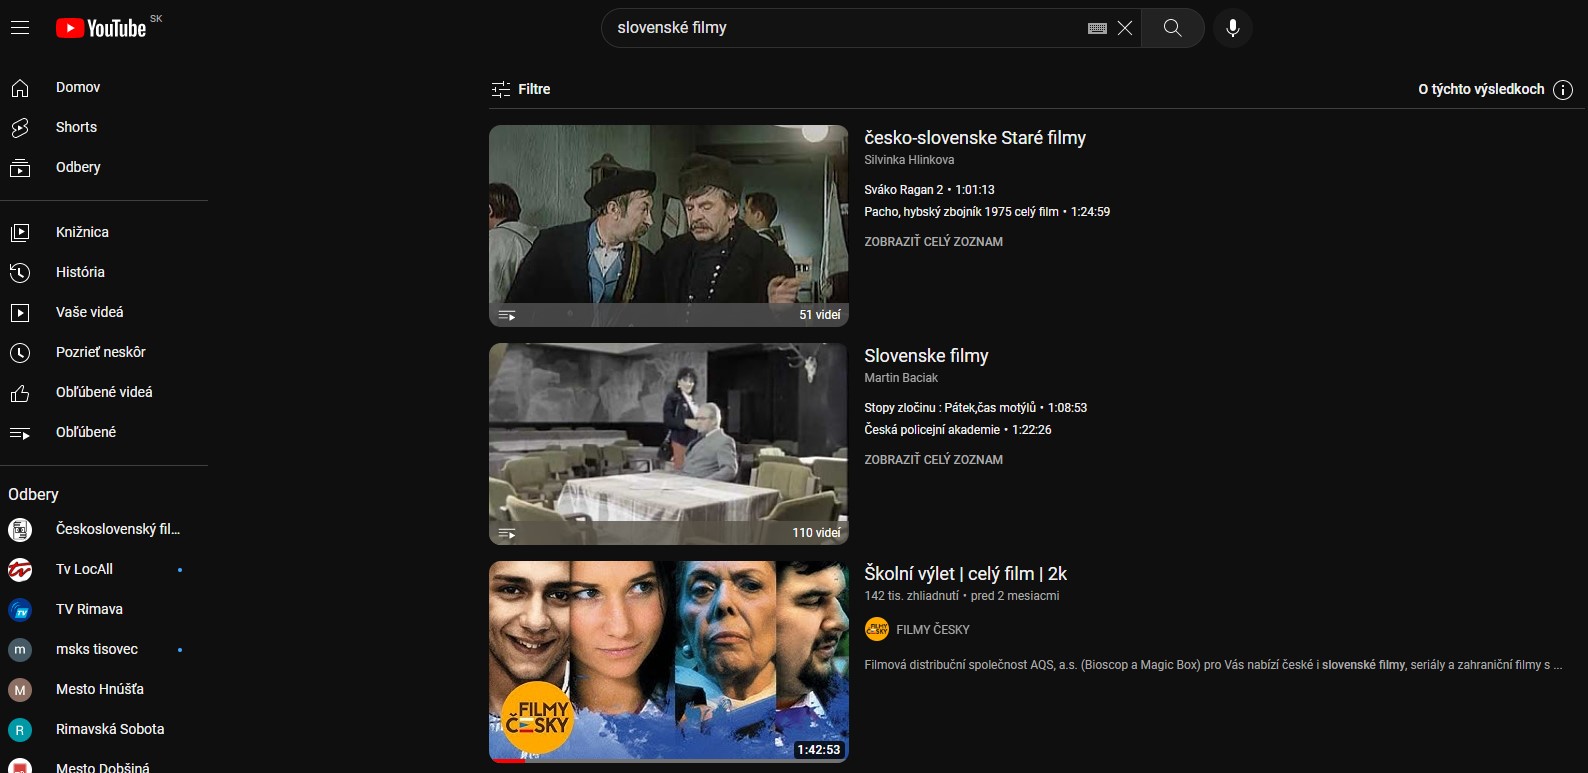Image resolution: width=1588 pixels, height=773 pixels.
Task: Open the Tv LocAll subscription channel
Action: [x=84, y=569]
